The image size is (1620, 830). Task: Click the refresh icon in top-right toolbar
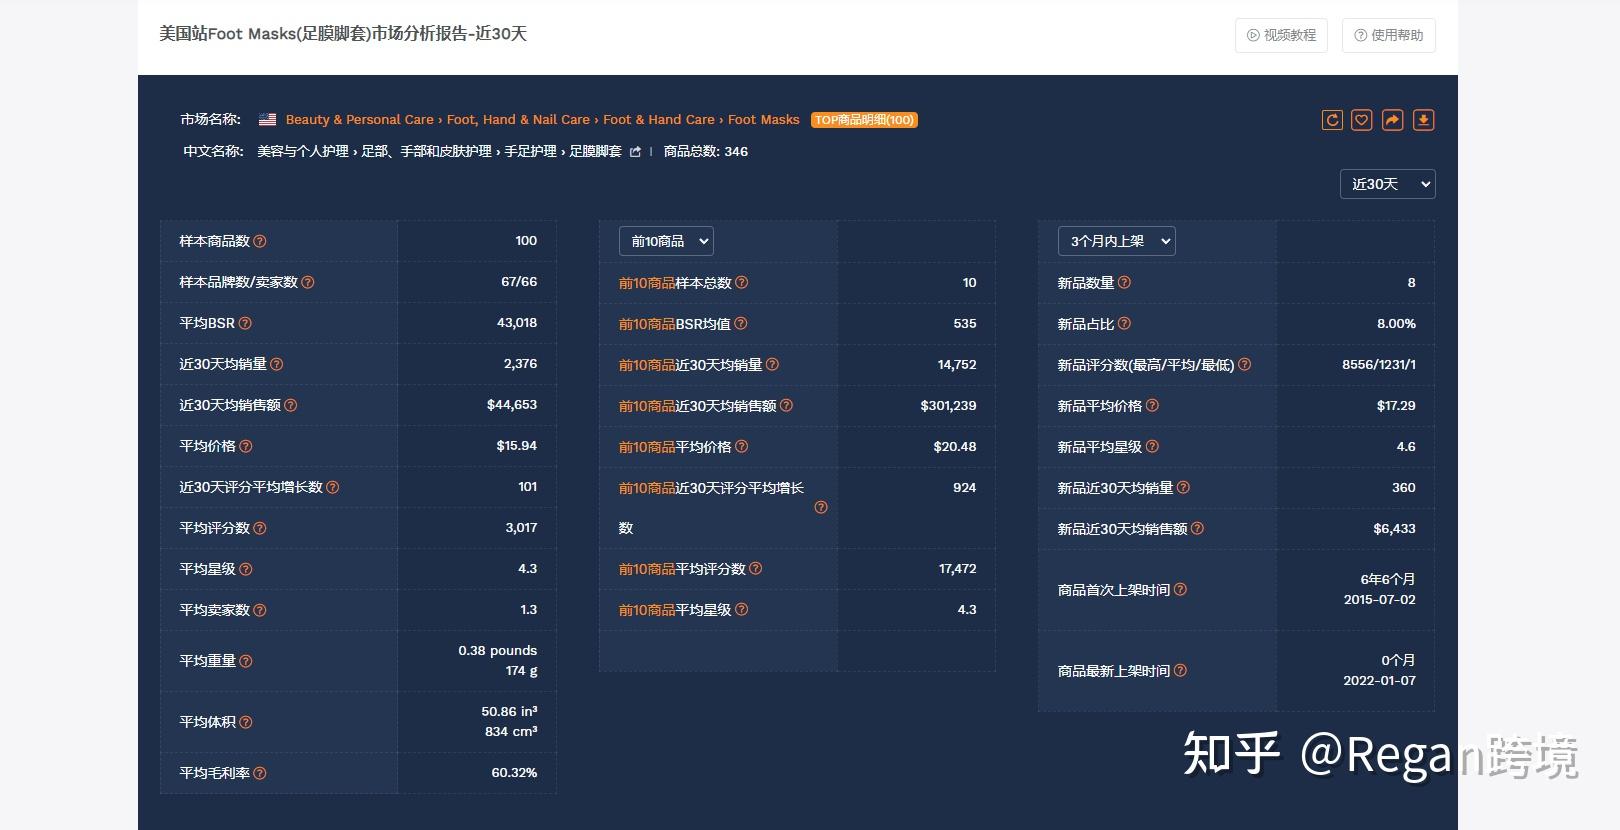point(1332,120)
